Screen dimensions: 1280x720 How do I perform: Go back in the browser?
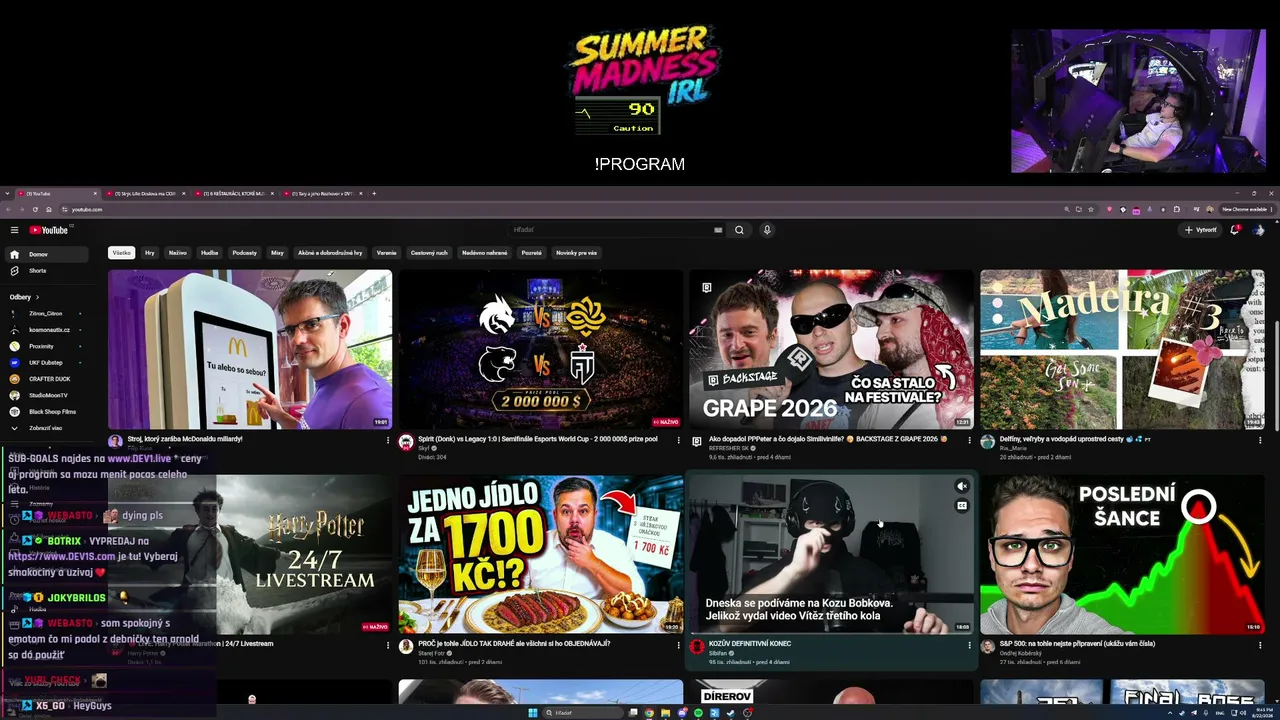(x=9, y=209)
